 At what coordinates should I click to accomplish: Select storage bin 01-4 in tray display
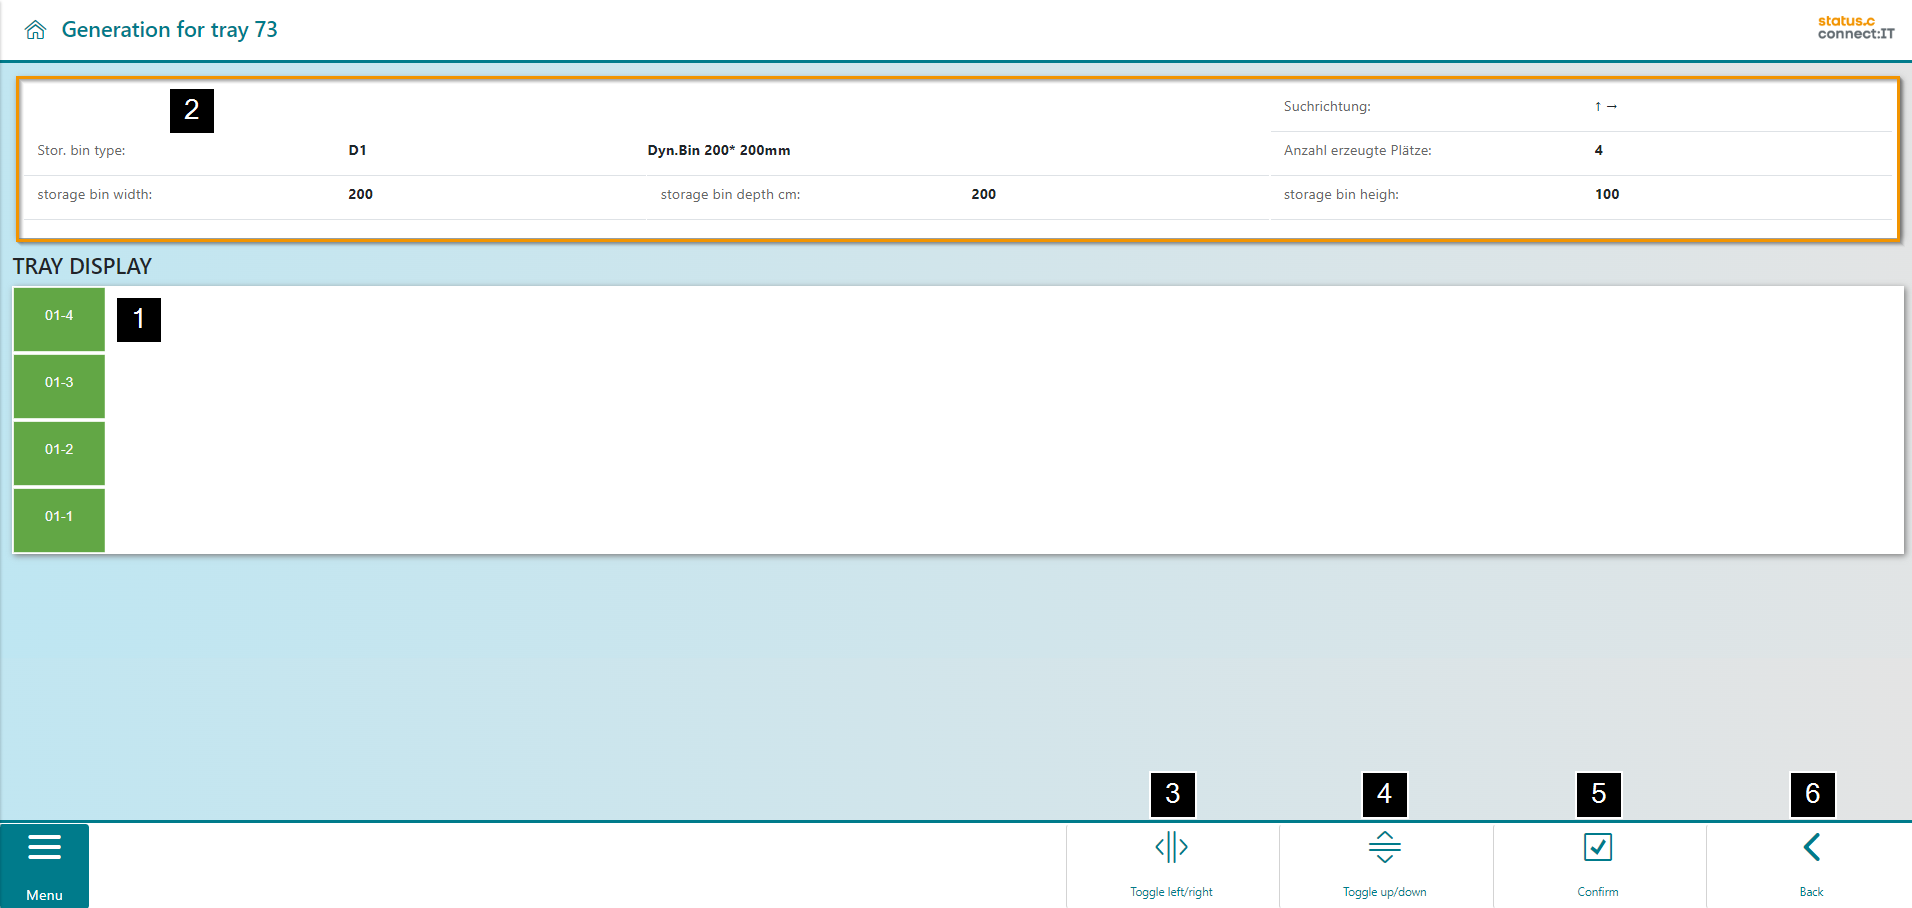point(59,318)
